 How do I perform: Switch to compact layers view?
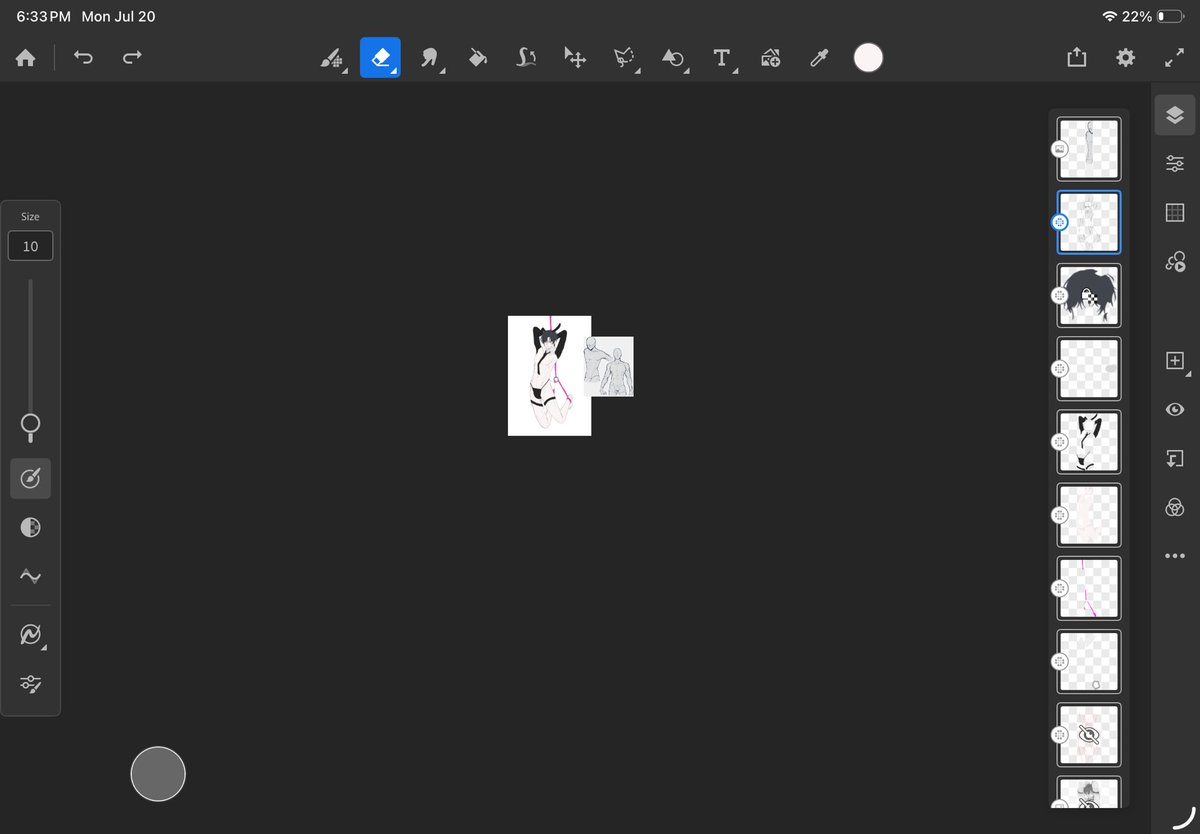click(x=1175, y=115)
